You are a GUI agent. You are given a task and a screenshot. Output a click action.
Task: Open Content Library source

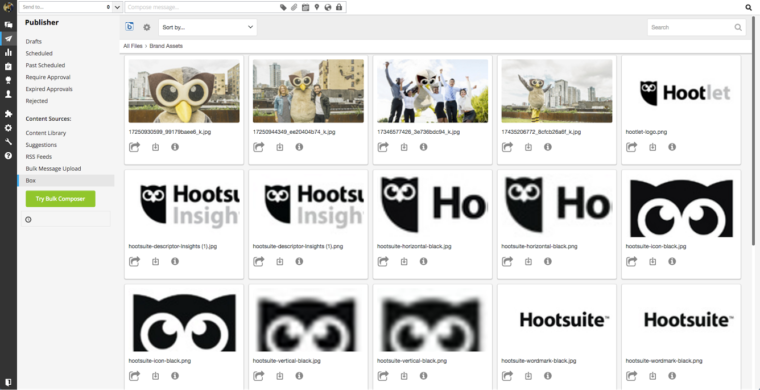[x=46, y=133]
